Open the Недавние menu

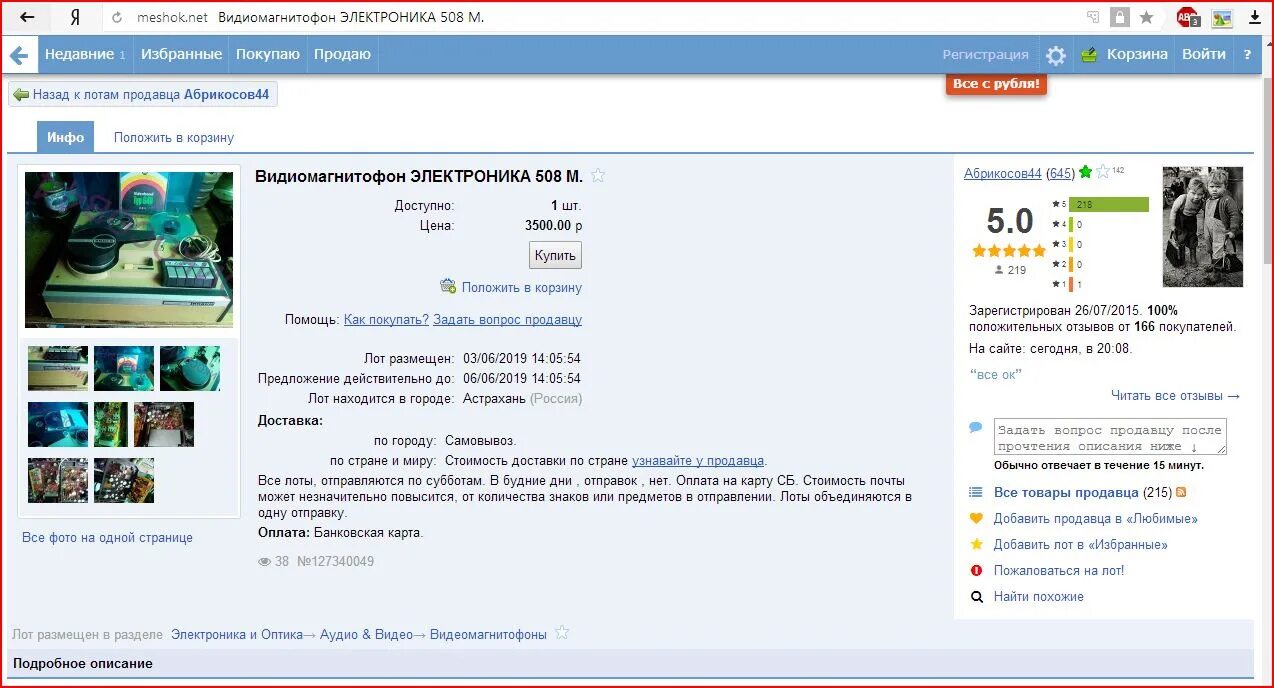(x=85, y=55)
